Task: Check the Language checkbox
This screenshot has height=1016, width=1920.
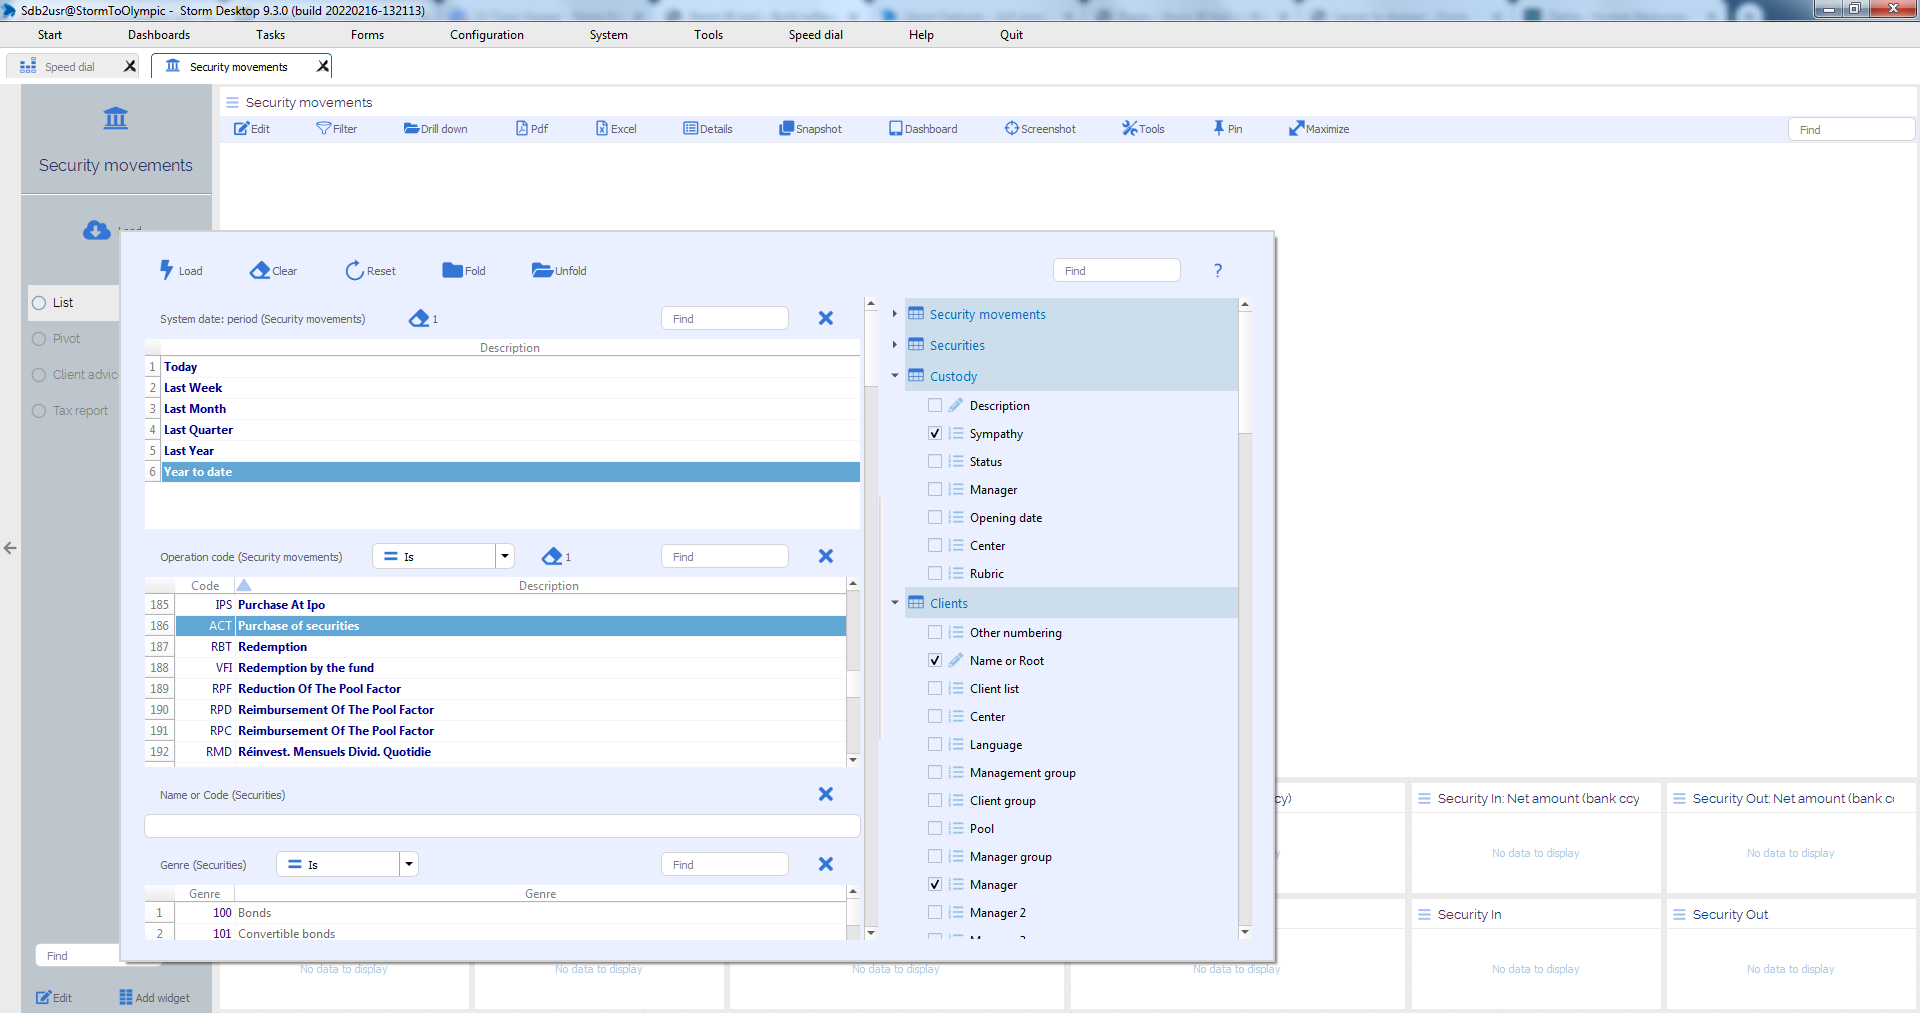Action: pos(935,744)
